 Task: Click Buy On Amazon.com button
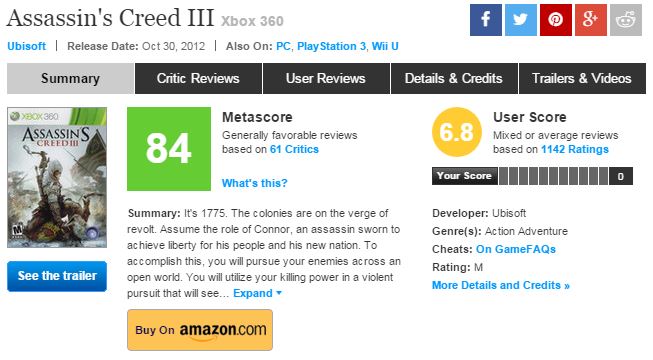coord(200,330)
